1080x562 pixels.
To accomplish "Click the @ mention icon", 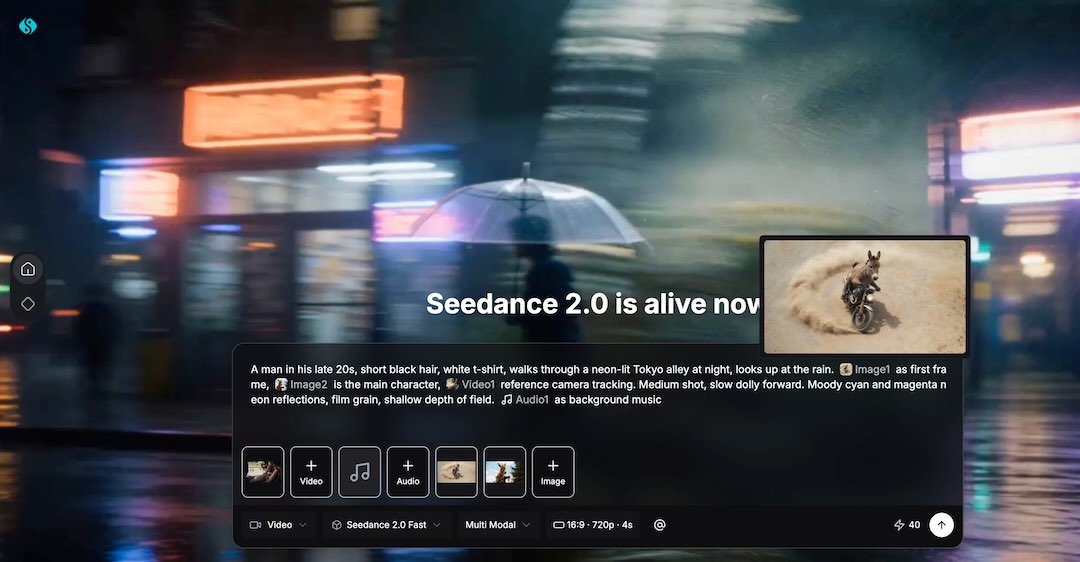I will (x=659, y=525).
